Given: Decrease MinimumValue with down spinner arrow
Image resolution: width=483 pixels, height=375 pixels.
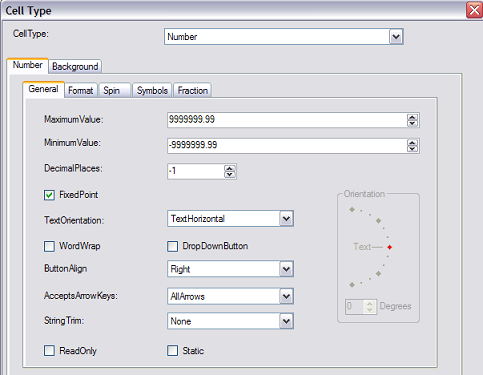Looking at the screenshot, I should [x=412, y=149].
